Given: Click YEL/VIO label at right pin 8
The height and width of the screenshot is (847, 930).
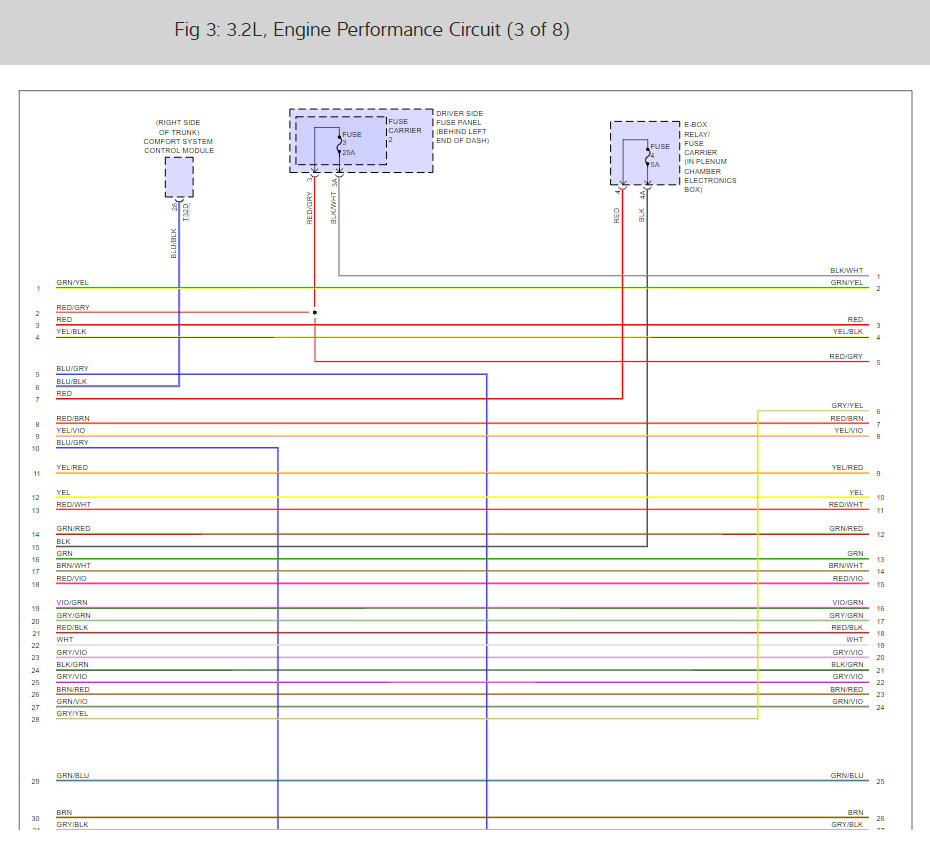Looking at the screenshot, I should pyautogui.click(x=849, y=431).
